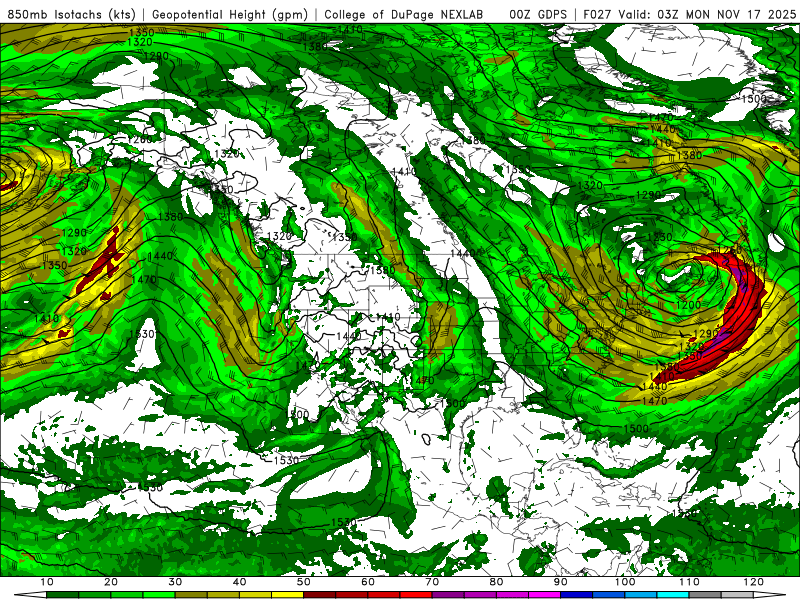Click the '40' color scale label
800x600 pixels.
click(239, 582)
